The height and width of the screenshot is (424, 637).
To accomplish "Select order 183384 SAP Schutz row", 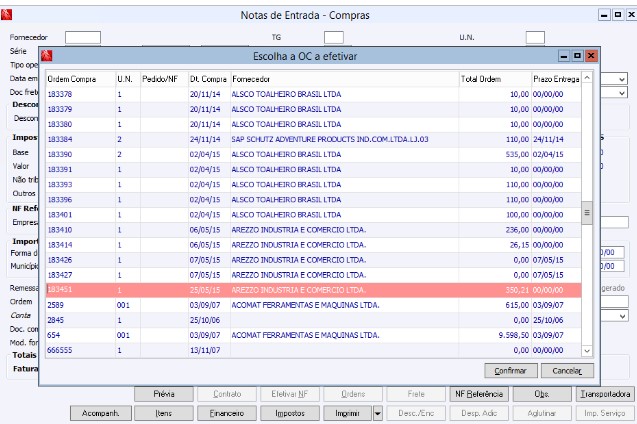I will pyautogui.click(x=313, y=139).
